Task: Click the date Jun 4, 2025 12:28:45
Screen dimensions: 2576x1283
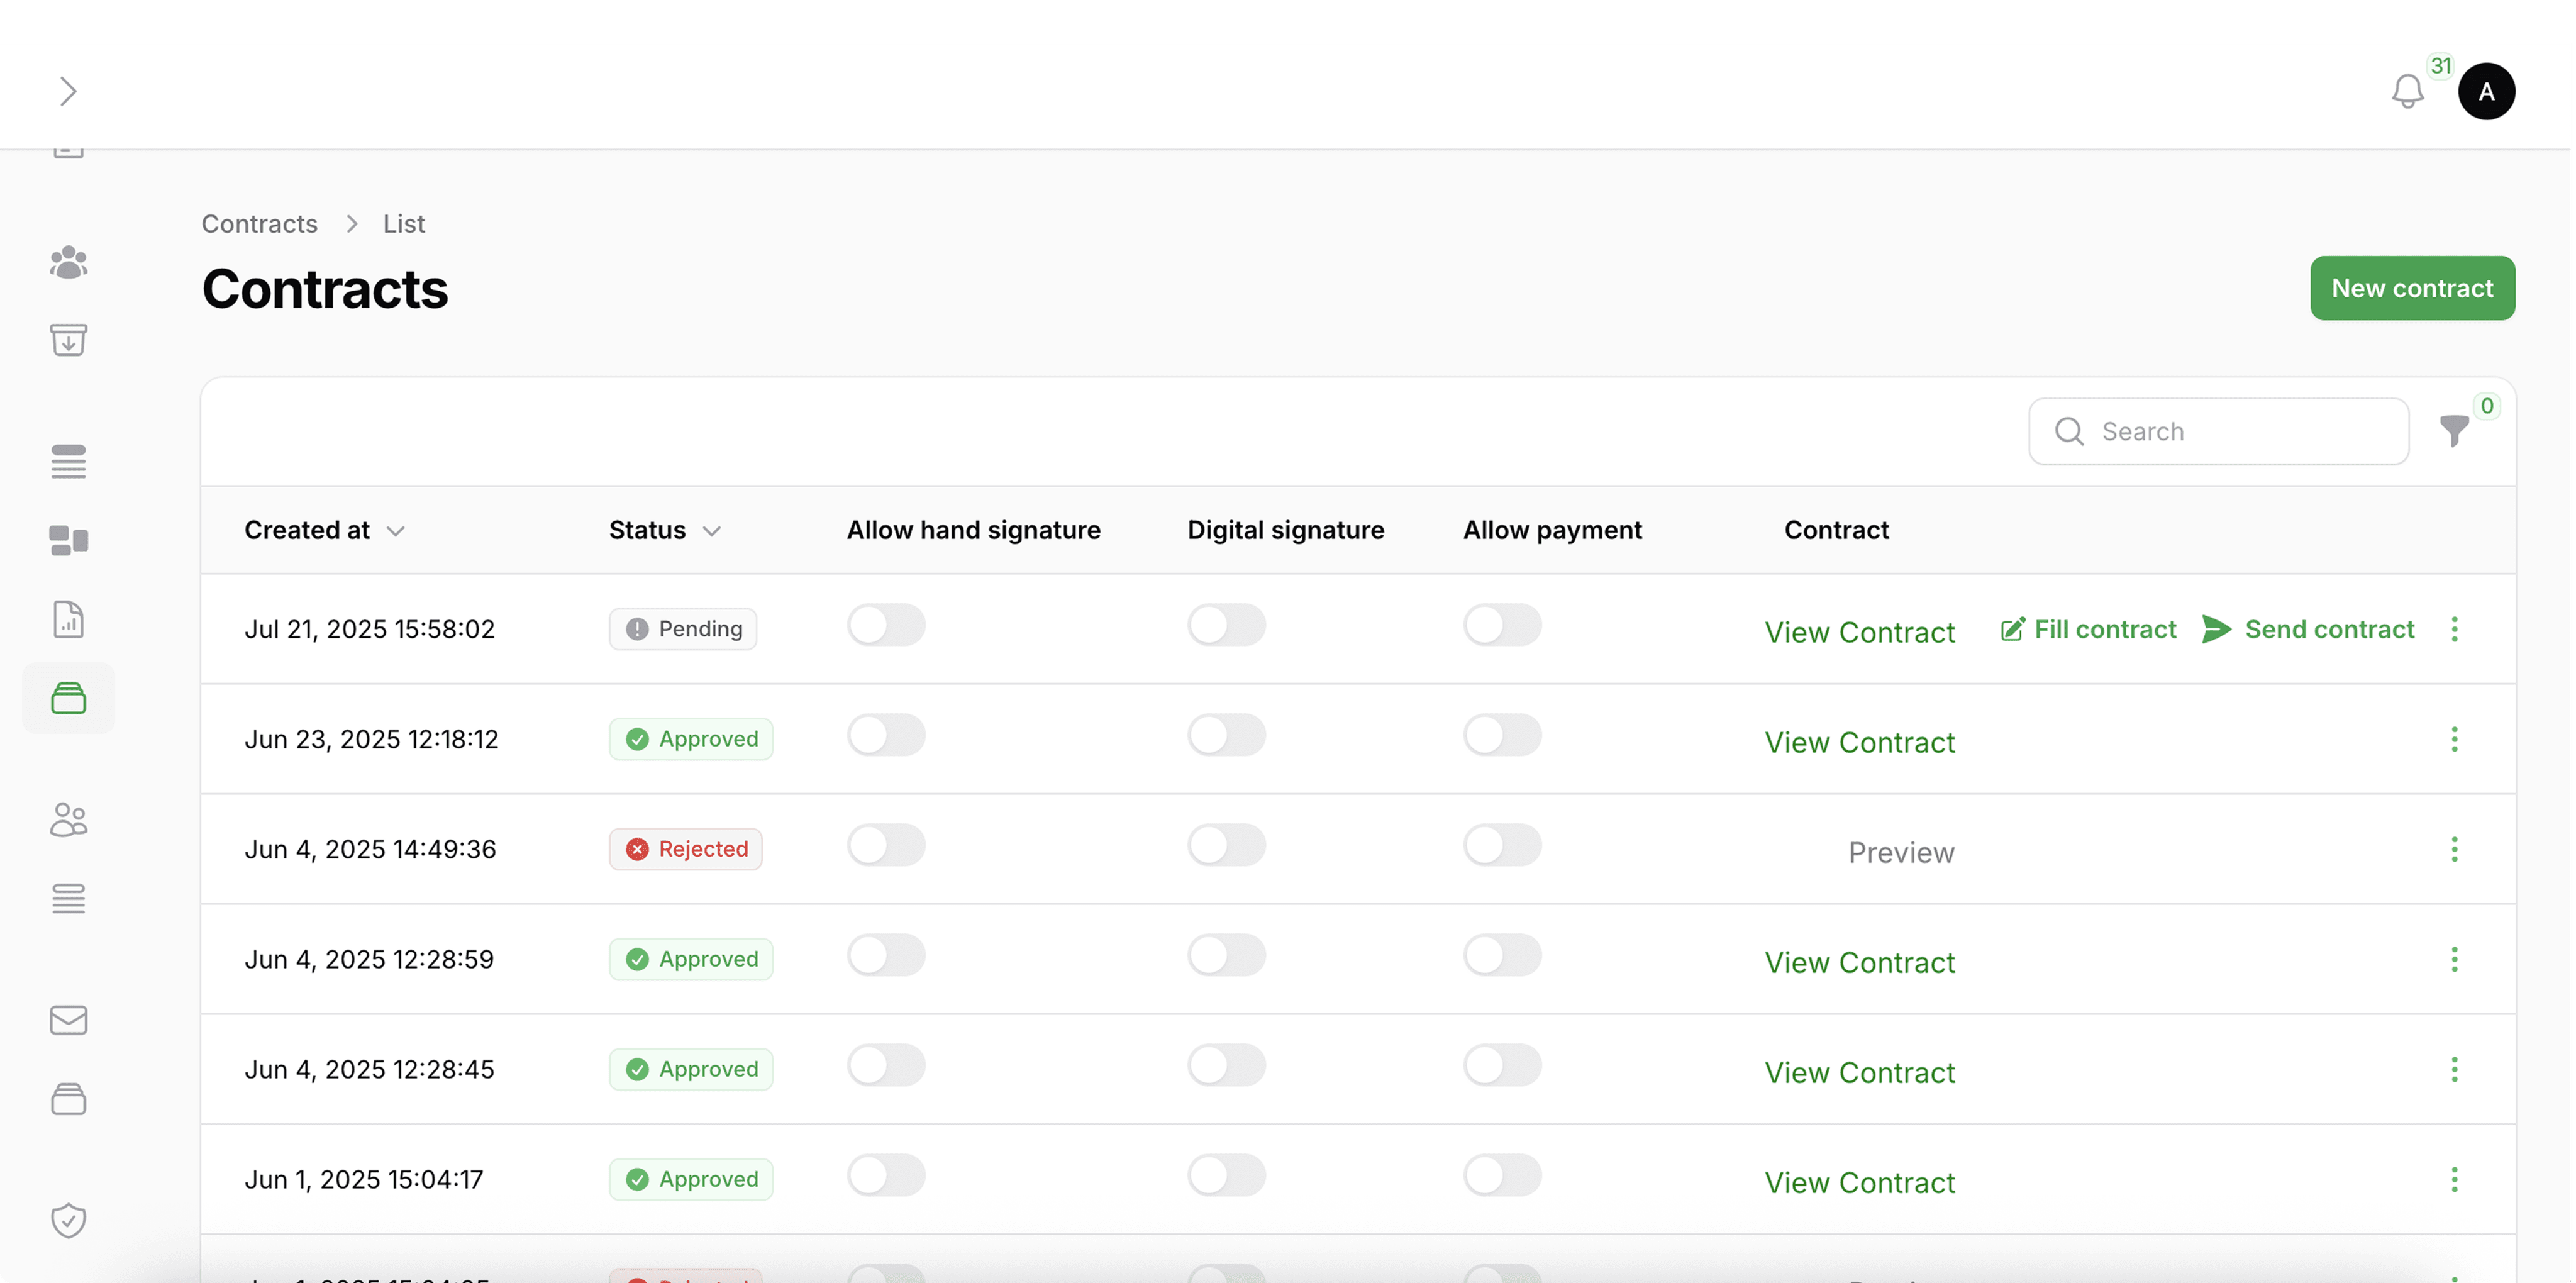Action: [x=369, y=1069]
